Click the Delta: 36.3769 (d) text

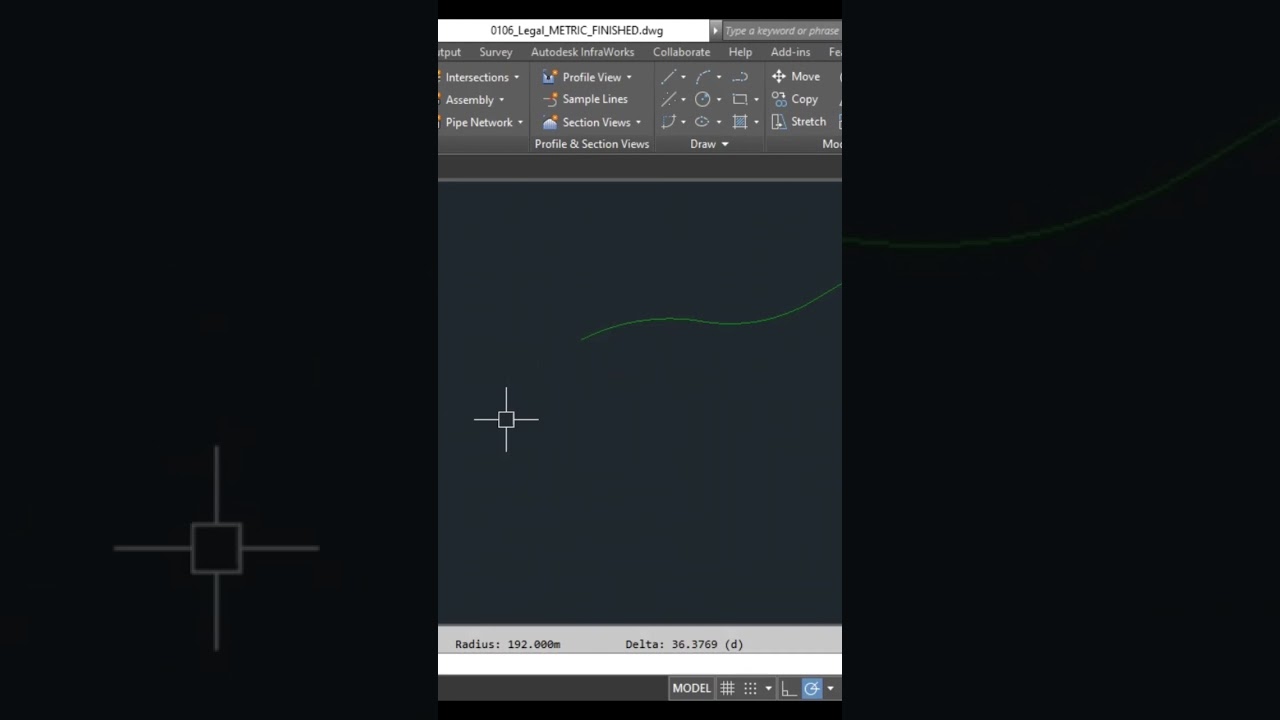[684, 644]
